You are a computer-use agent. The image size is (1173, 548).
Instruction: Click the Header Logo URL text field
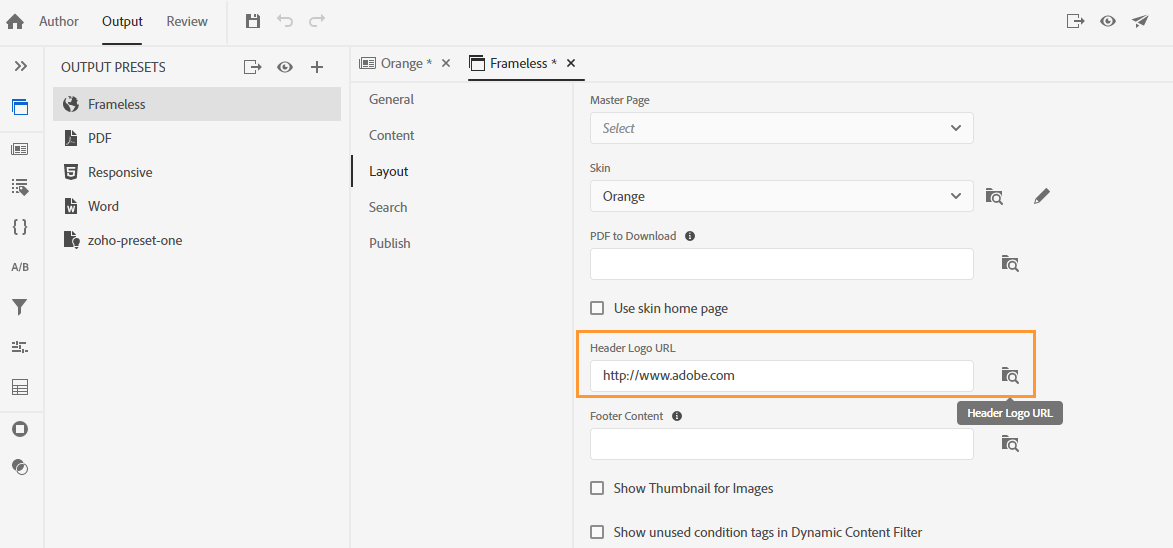coord(781,376)
